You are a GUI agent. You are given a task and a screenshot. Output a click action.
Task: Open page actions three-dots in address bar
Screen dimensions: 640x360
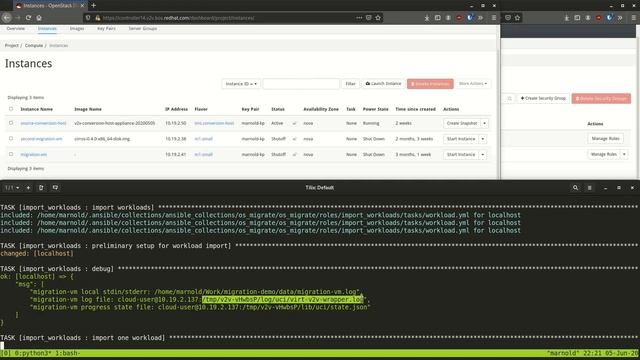click(x=359, y=18)
